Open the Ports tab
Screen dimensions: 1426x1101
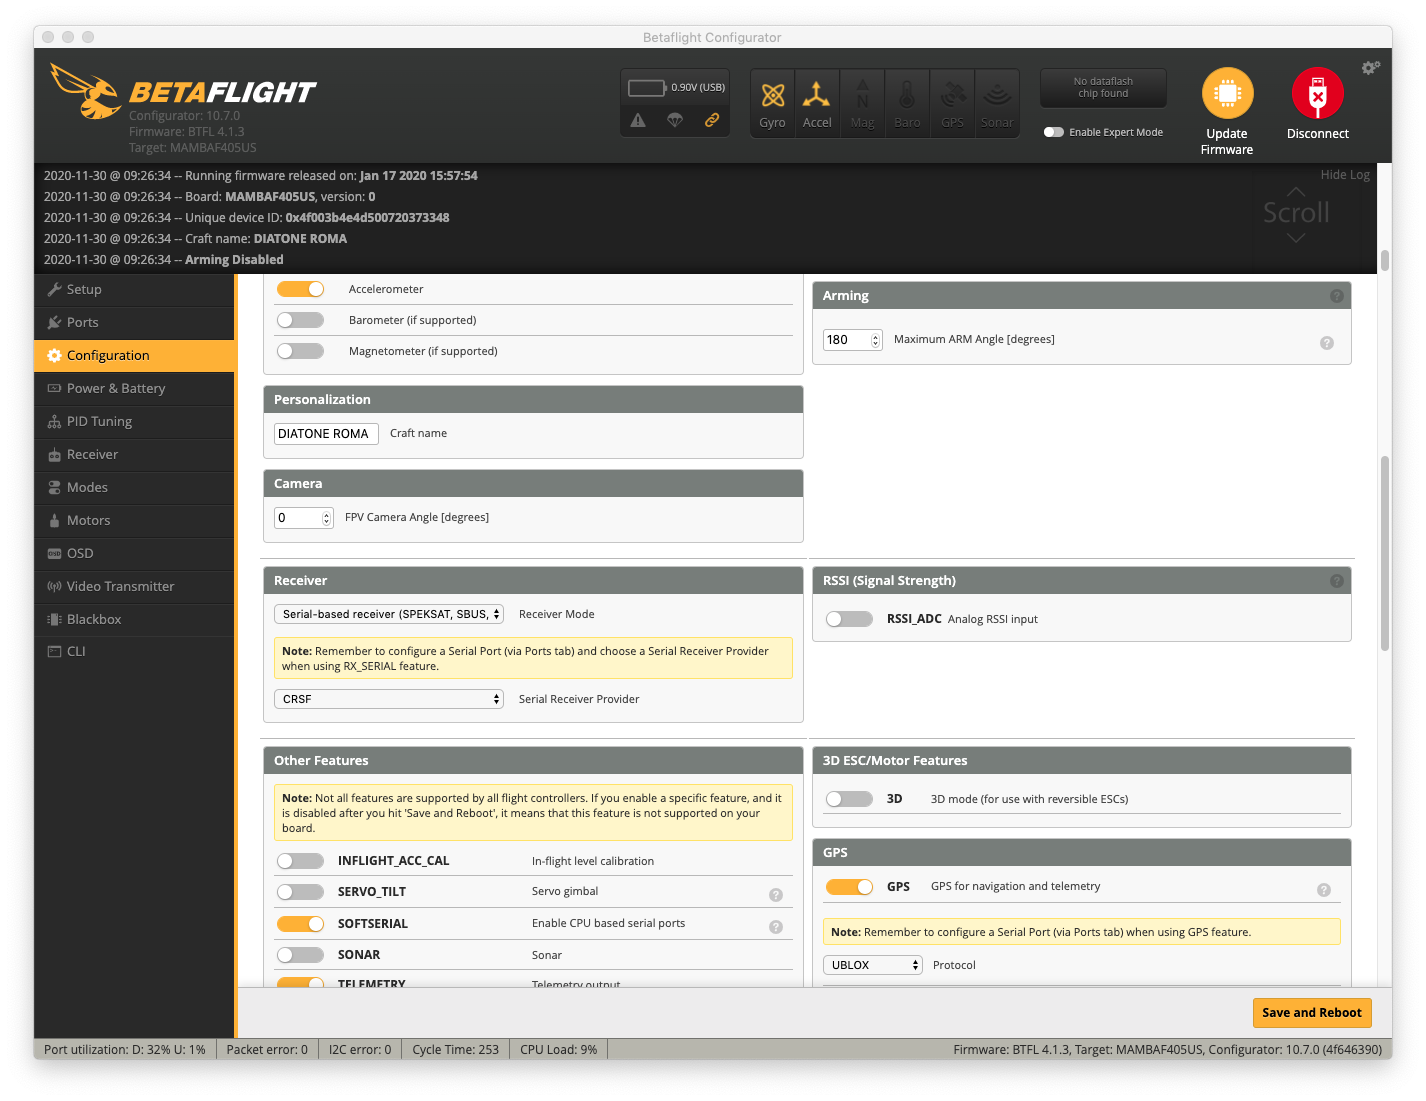[134, 322]
